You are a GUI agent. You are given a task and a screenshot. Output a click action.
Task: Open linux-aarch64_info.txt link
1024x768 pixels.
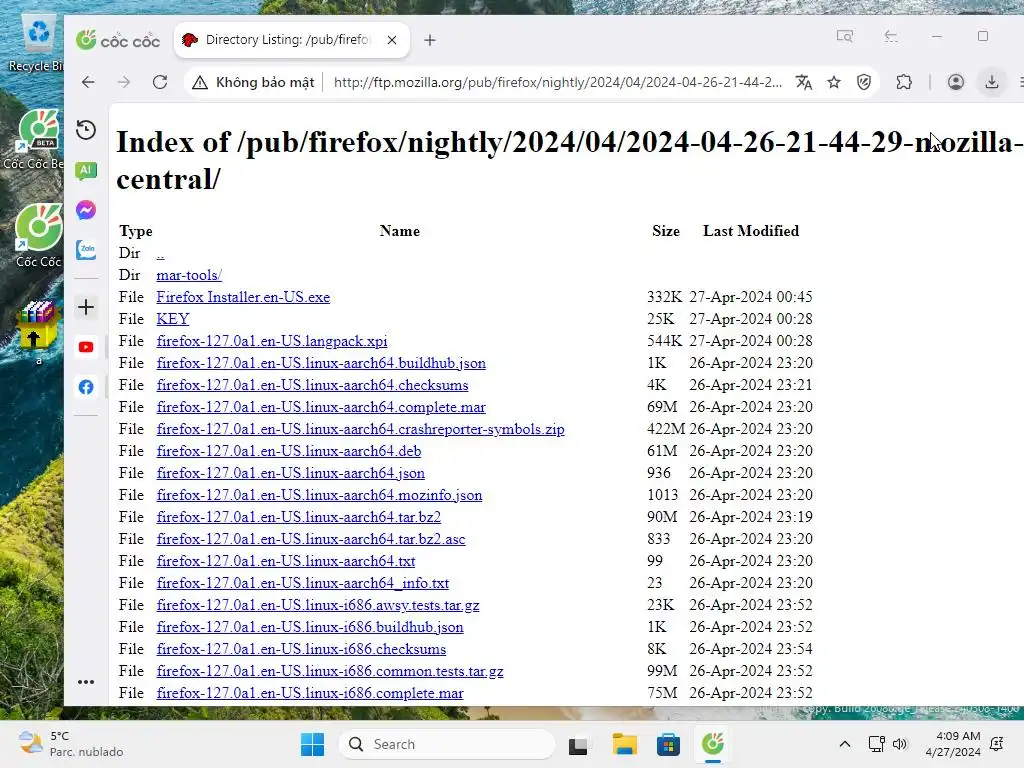click(x=302, y=583)
